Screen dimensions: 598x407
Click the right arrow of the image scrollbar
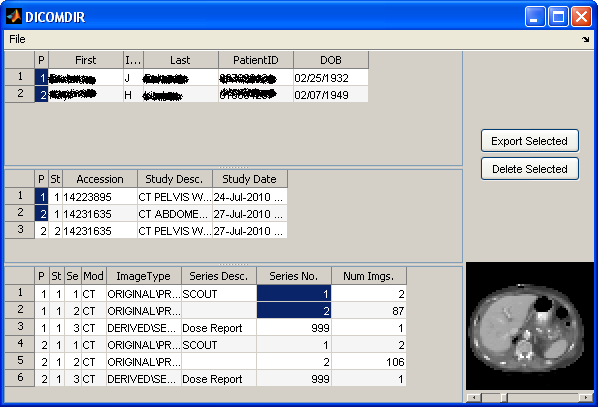(x=586, y=397)
